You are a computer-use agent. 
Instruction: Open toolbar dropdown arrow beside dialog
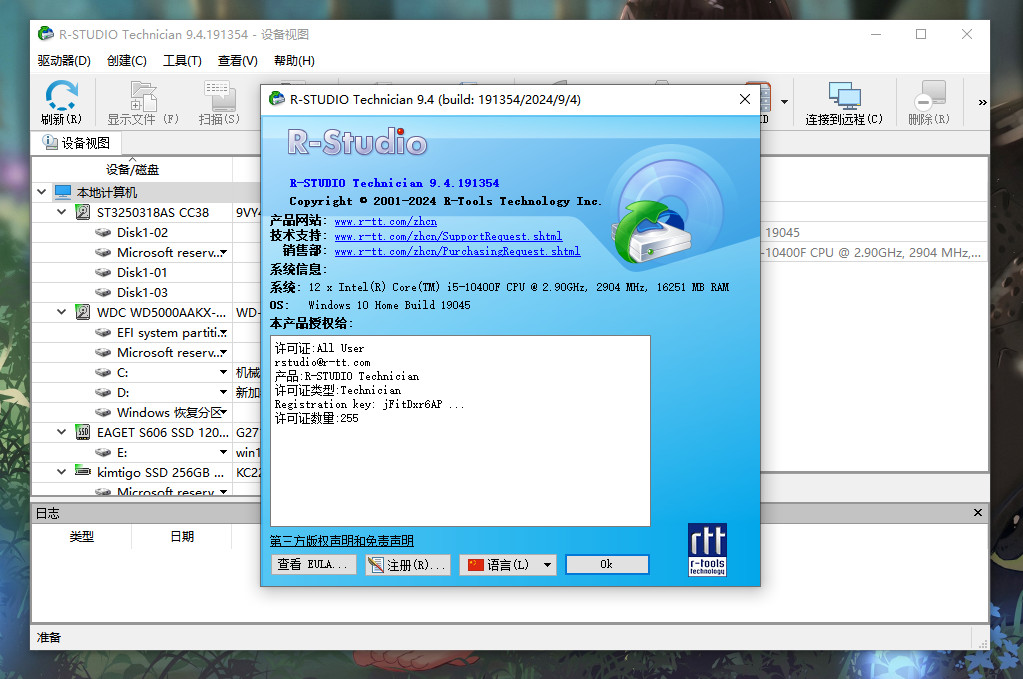[784, 102]
